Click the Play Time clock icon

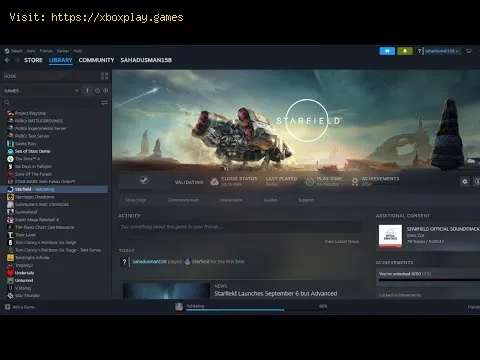coord(310,182)
